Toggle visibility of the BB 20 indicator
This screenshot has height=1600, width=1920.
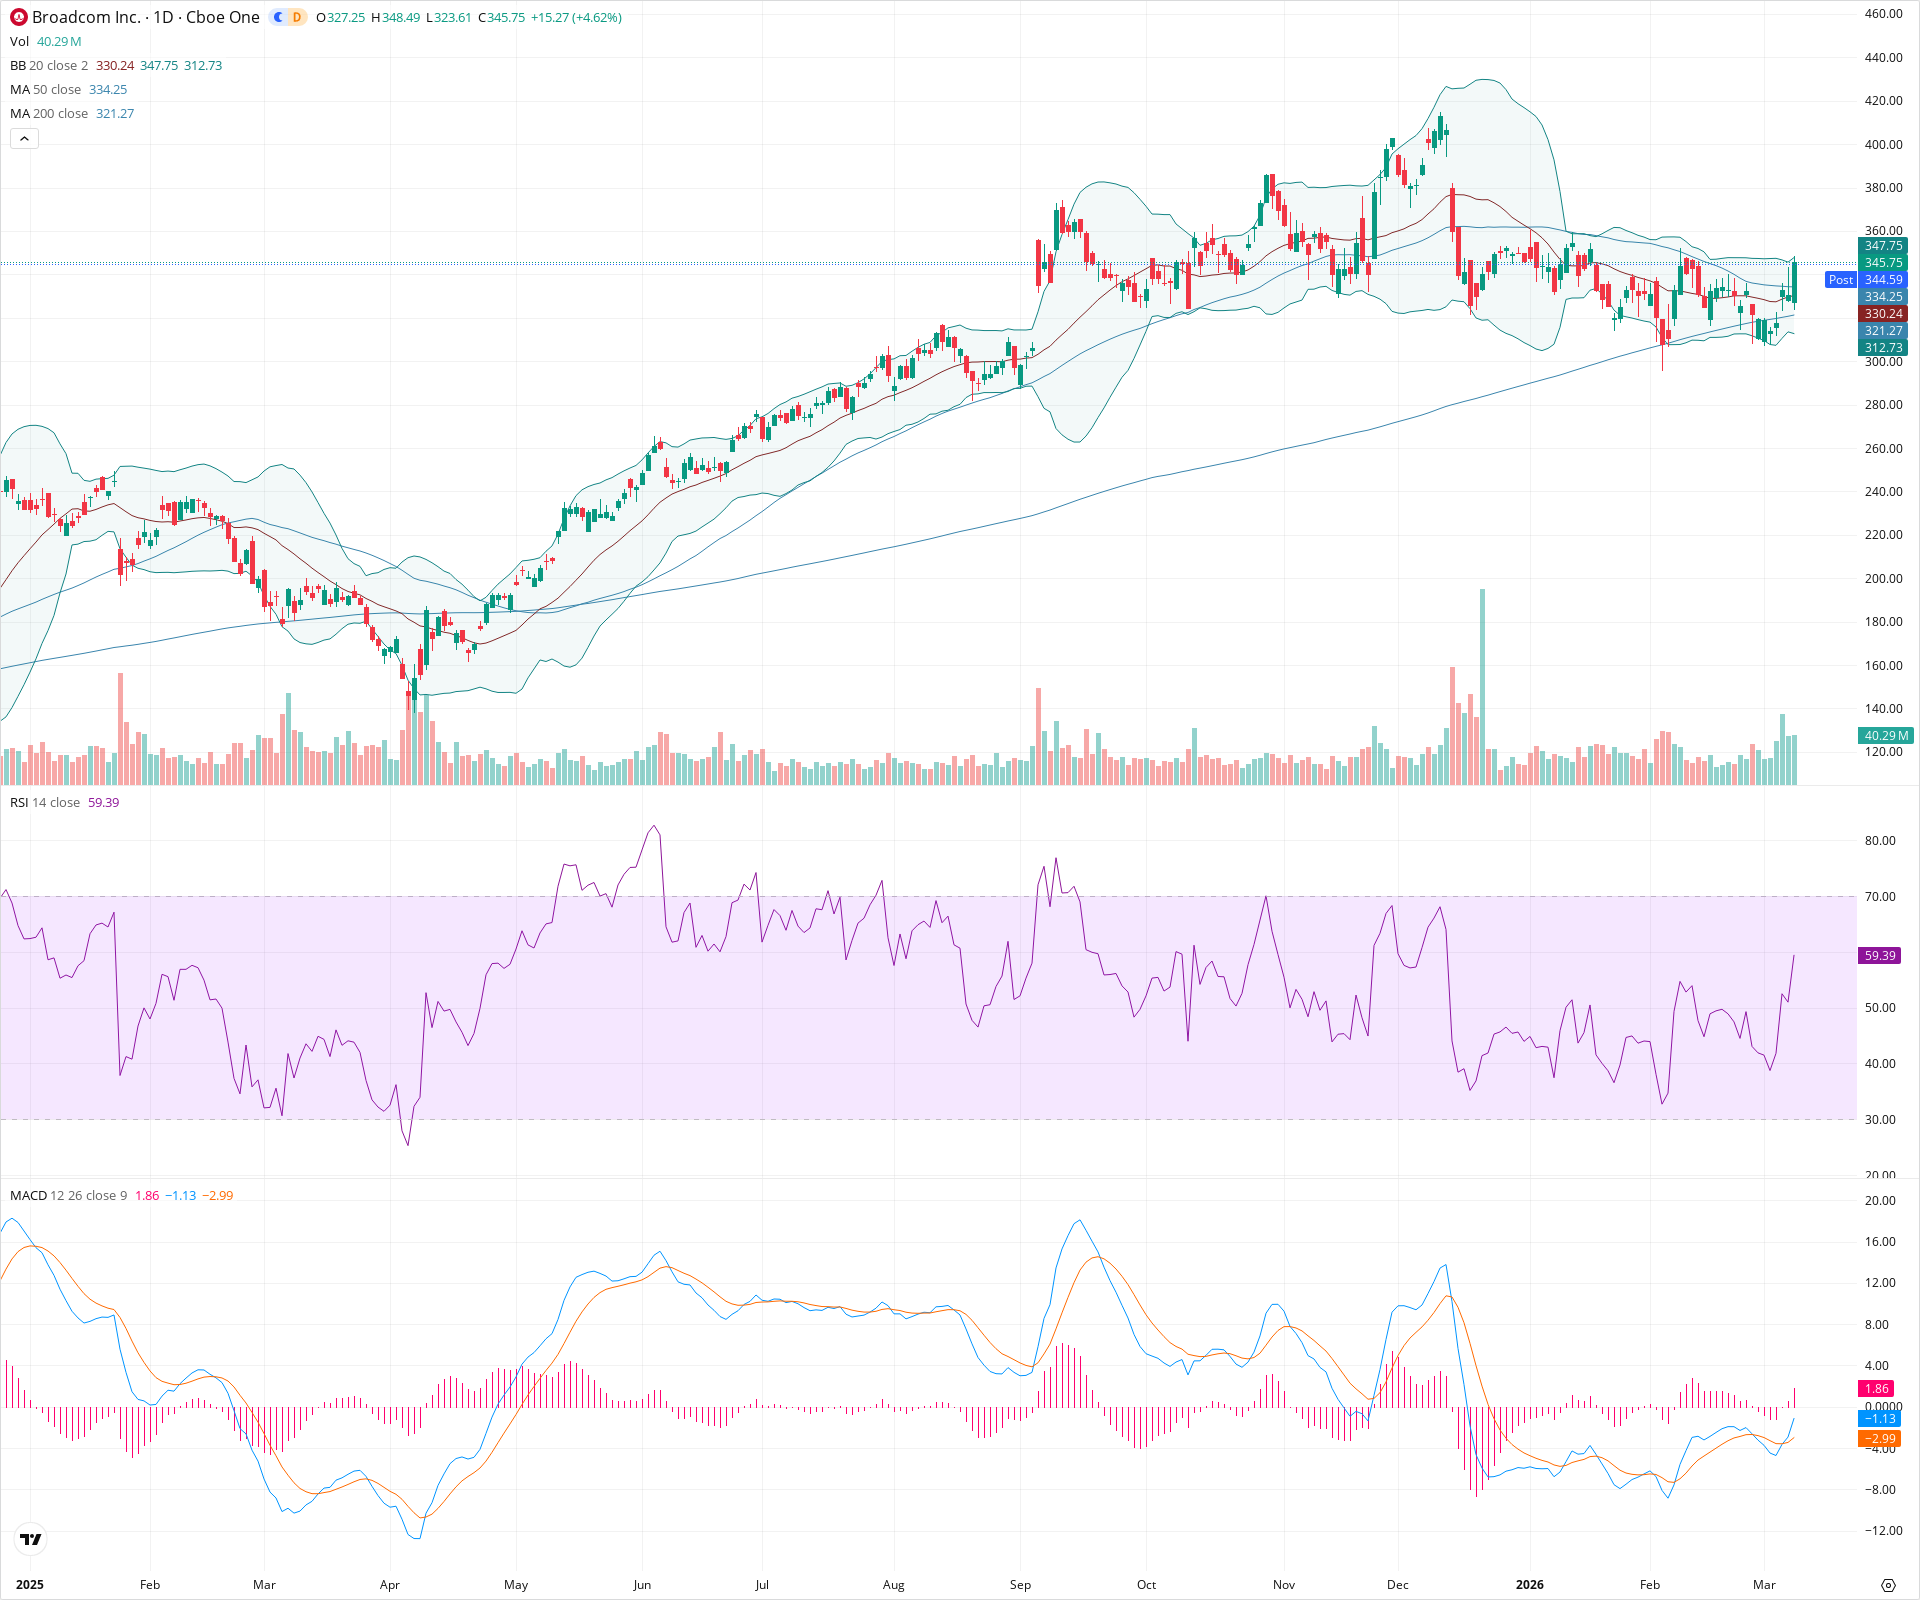[x=17, y=65]
